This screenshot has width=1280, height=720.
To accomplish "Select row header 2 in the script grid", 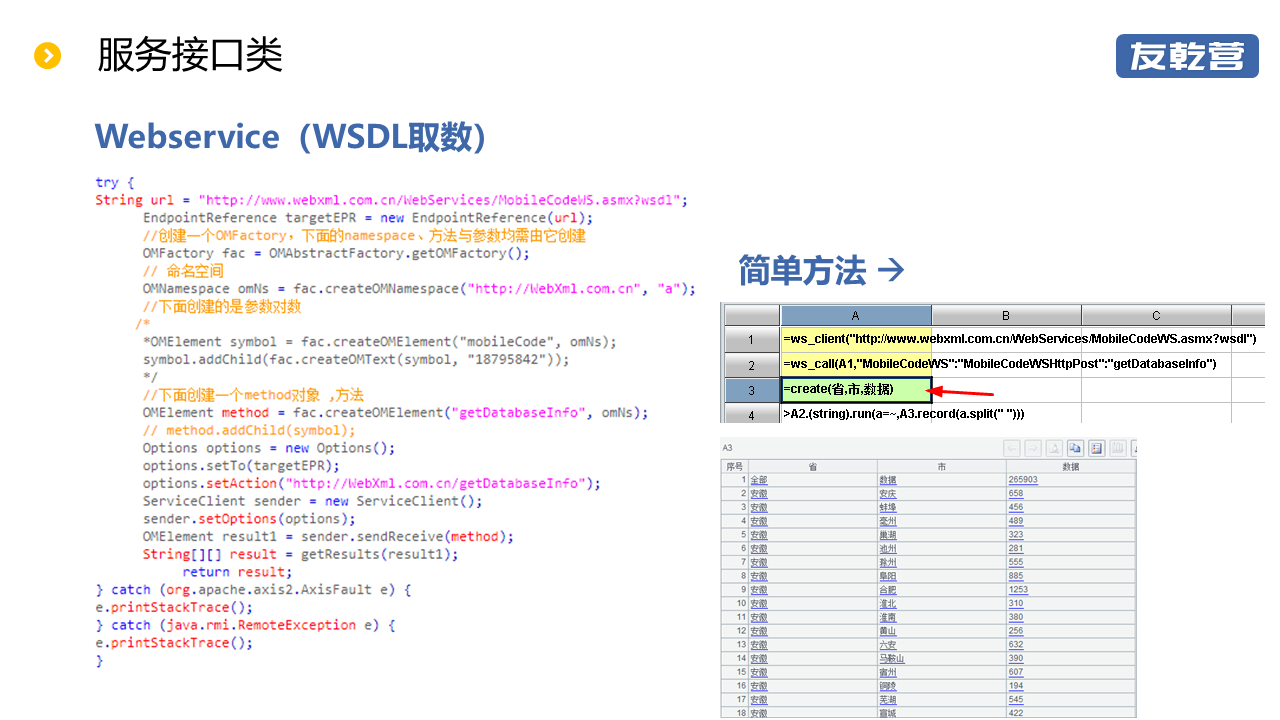I will tap(750, 364).
